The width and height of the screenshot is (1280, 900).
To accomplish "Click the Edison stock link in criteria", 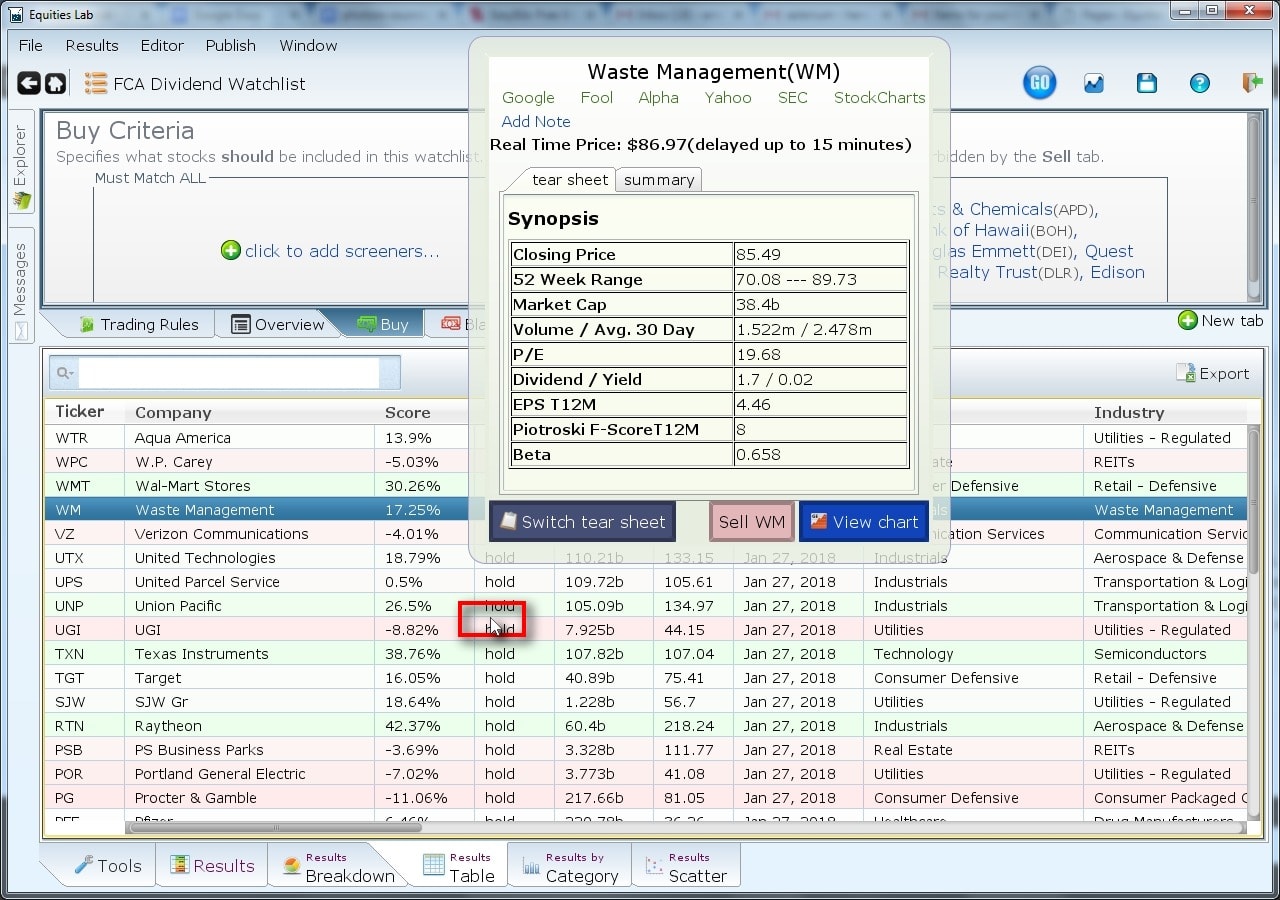I will (1117, 272).
